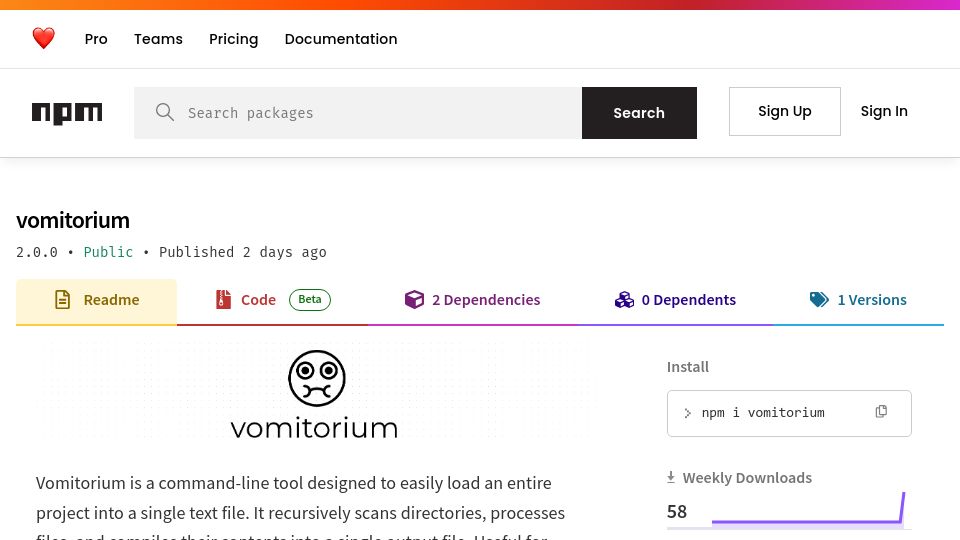Click the 58 downloads count
Screen dimensions: 960x540
click(677, 512)
